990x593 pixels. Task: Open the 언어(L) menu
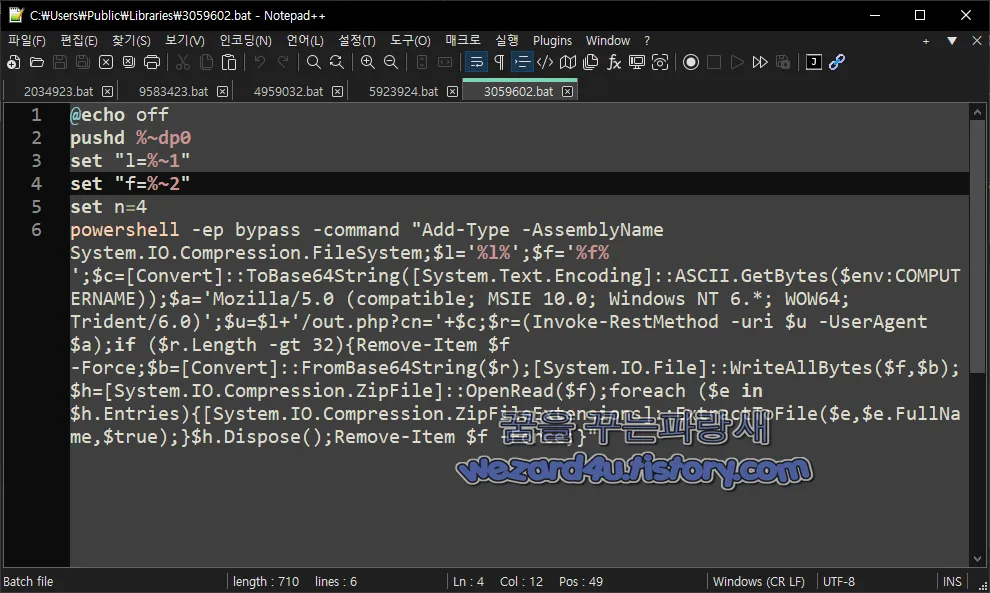coord(305,40)
